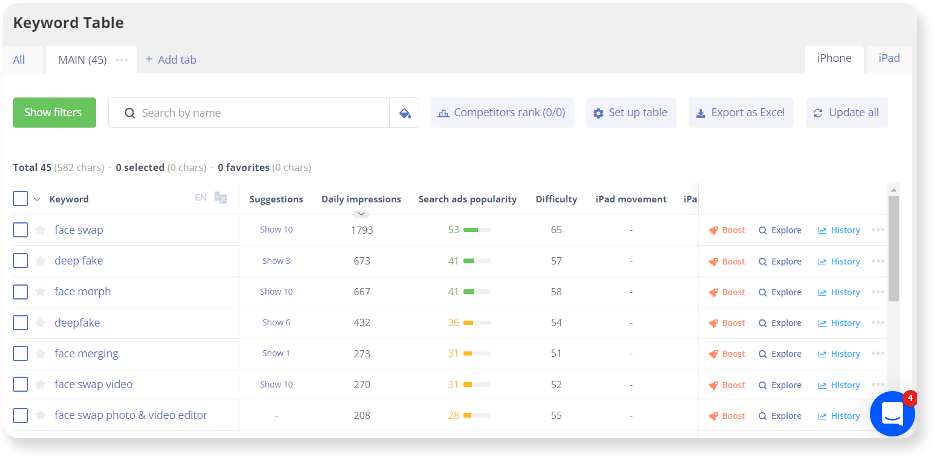The height and width of the screenshot is (456, 935).
Task: Click Update all button
Action: click(x=847, y=113)
